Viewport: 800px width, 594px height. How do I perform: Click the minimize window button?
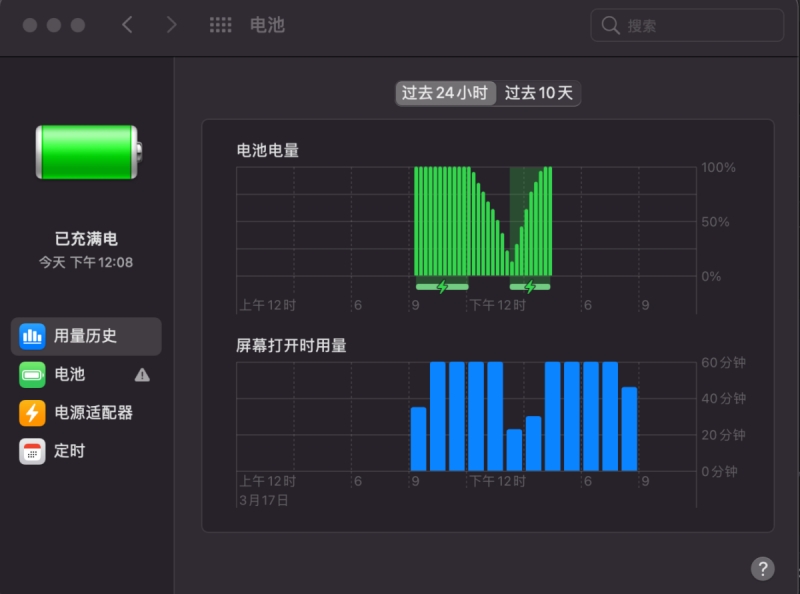point(54,25)
